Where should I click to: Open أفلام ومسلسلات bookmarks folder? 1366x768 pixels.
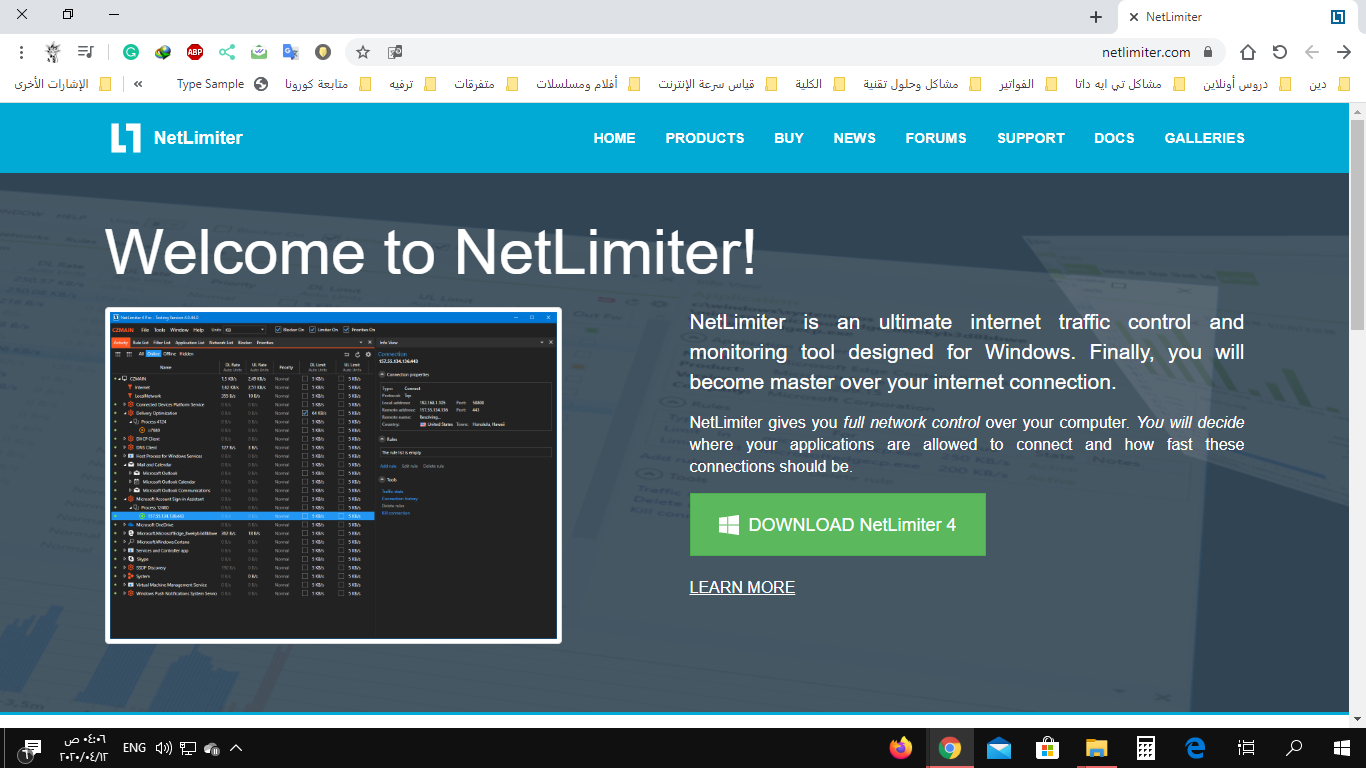point(588,84)
